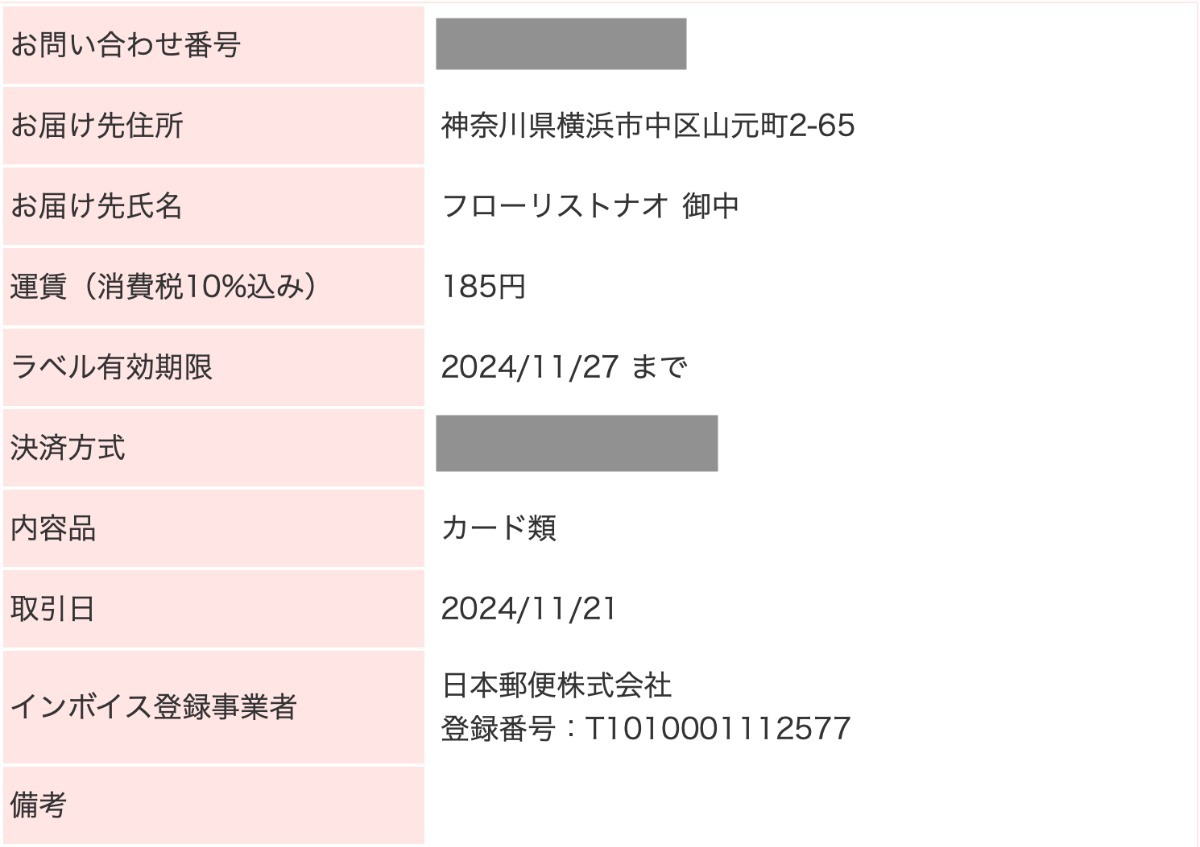Screen dimensions: 1200x847
Task: Select transaction date 2024/11/21
Action: click(529, 609)
